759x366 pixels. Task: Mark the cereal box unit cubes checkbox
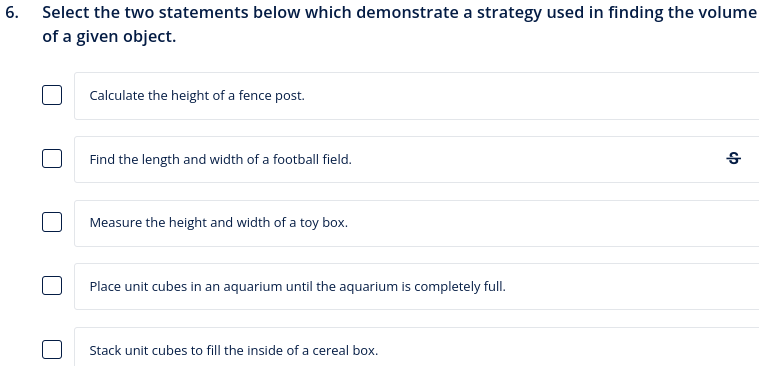pyautogui.click(x=52, y=350)
